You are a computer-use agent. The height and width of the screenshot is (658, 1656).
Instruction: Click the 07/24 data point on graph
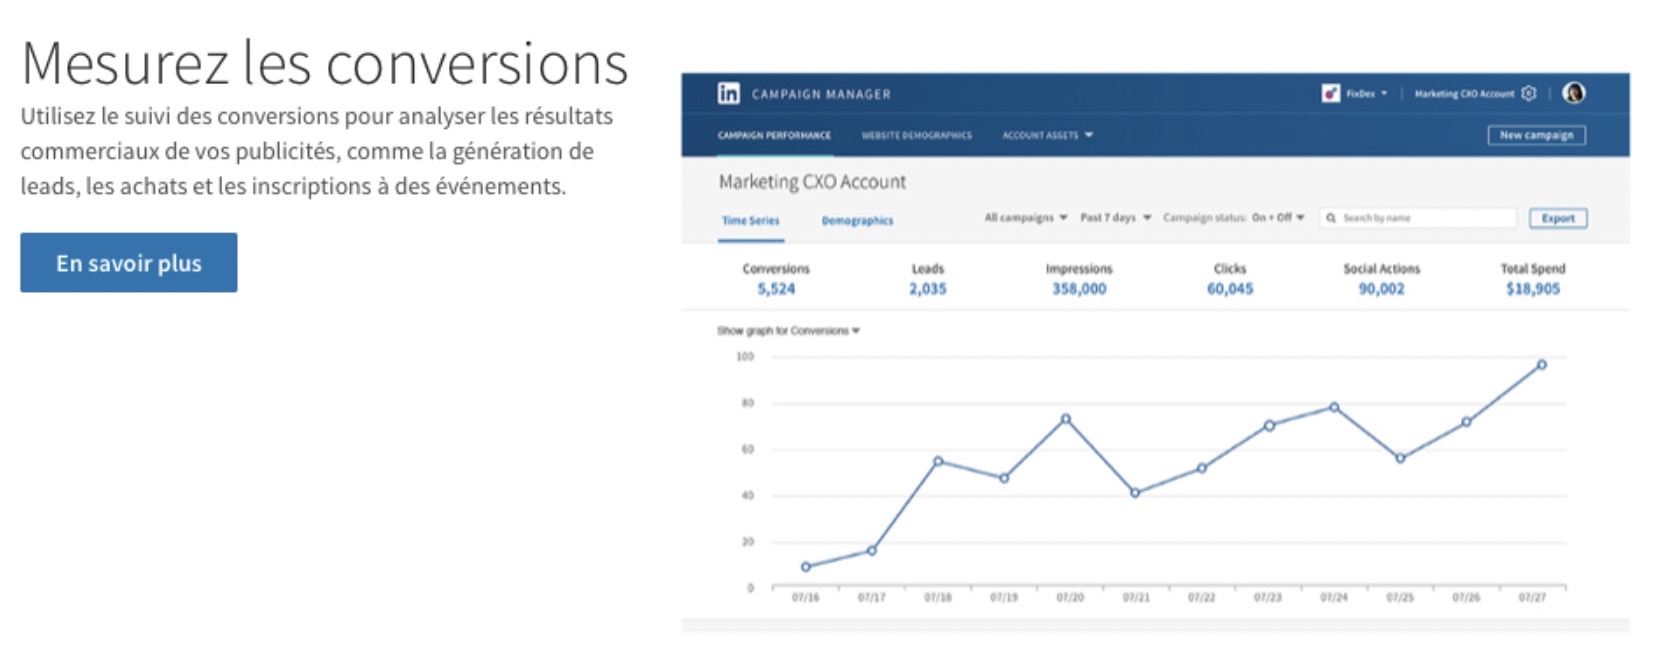[1334, 407]
